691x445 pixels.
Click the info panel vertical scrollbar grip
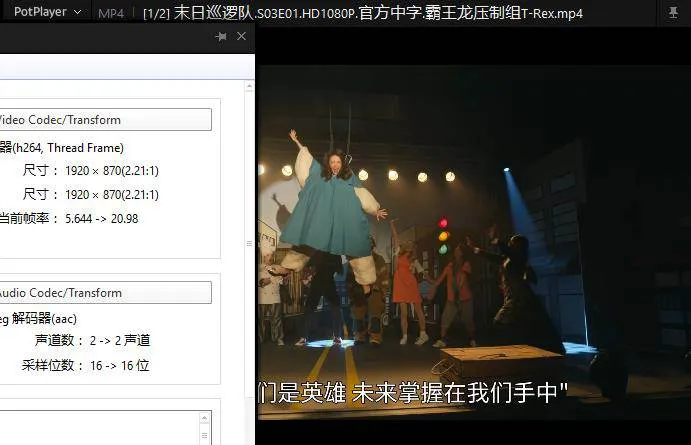pyautogui.click(x=249, y=243)
